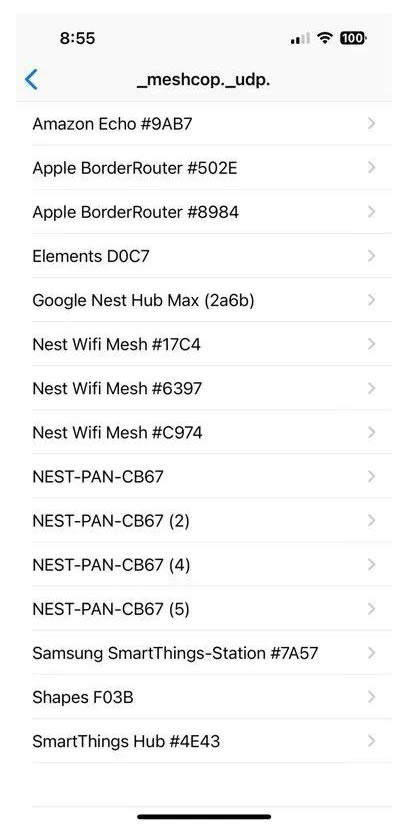This screenshot has height=835, width=415.
Task: Open NEST-PAN-CB67 (4) entry
Action: (211, 565)
